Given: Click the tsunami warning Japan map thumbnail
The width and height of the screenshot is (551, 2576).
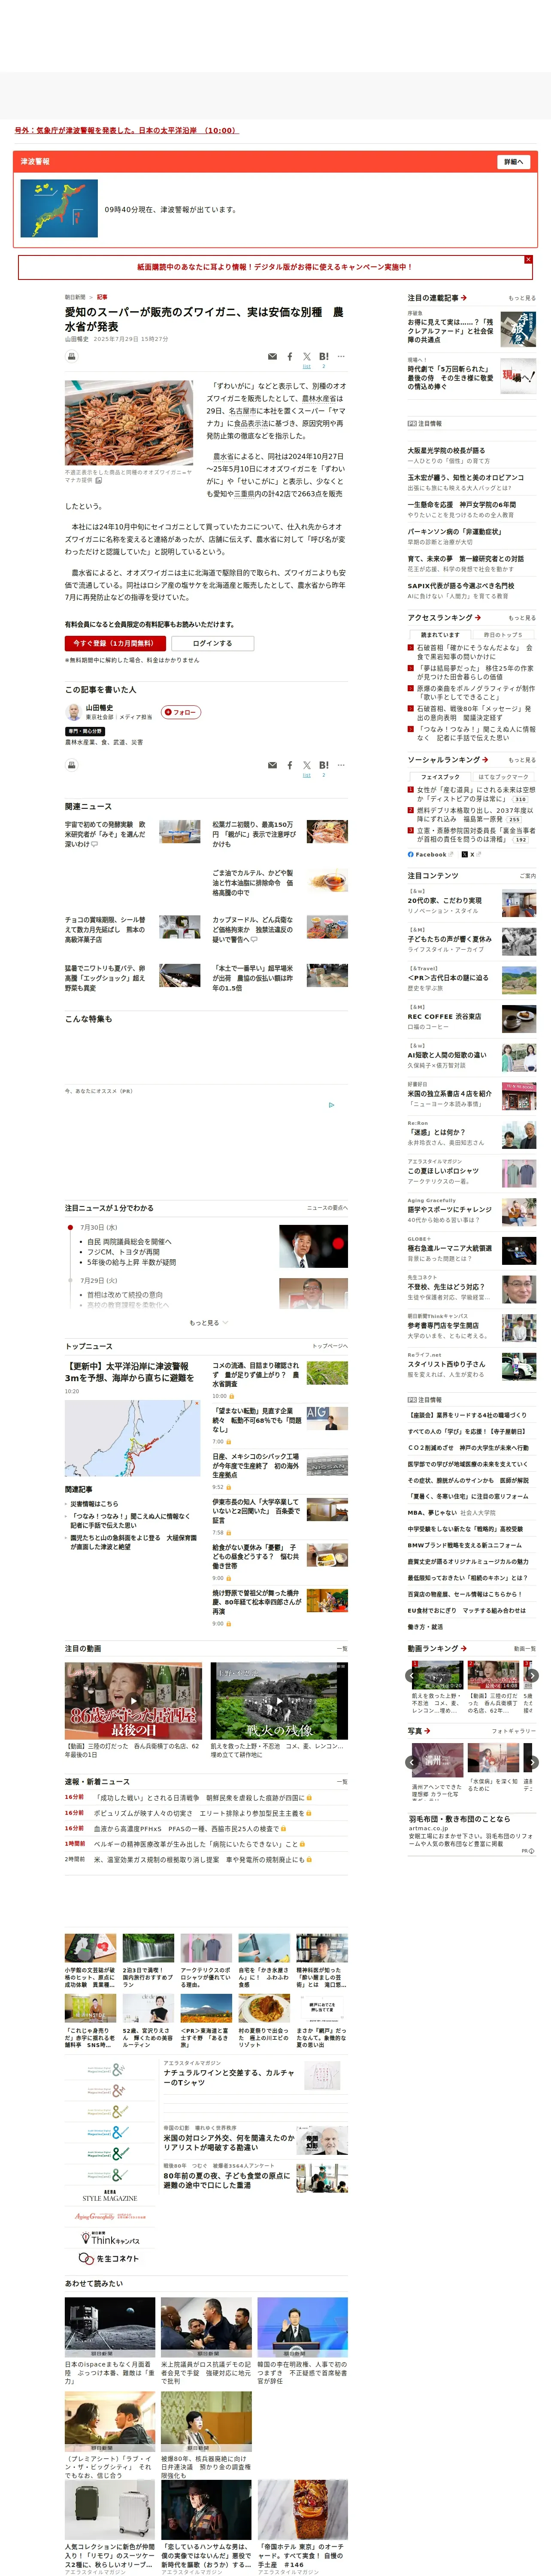Looking at the screenshot, I should click(59, 208).
